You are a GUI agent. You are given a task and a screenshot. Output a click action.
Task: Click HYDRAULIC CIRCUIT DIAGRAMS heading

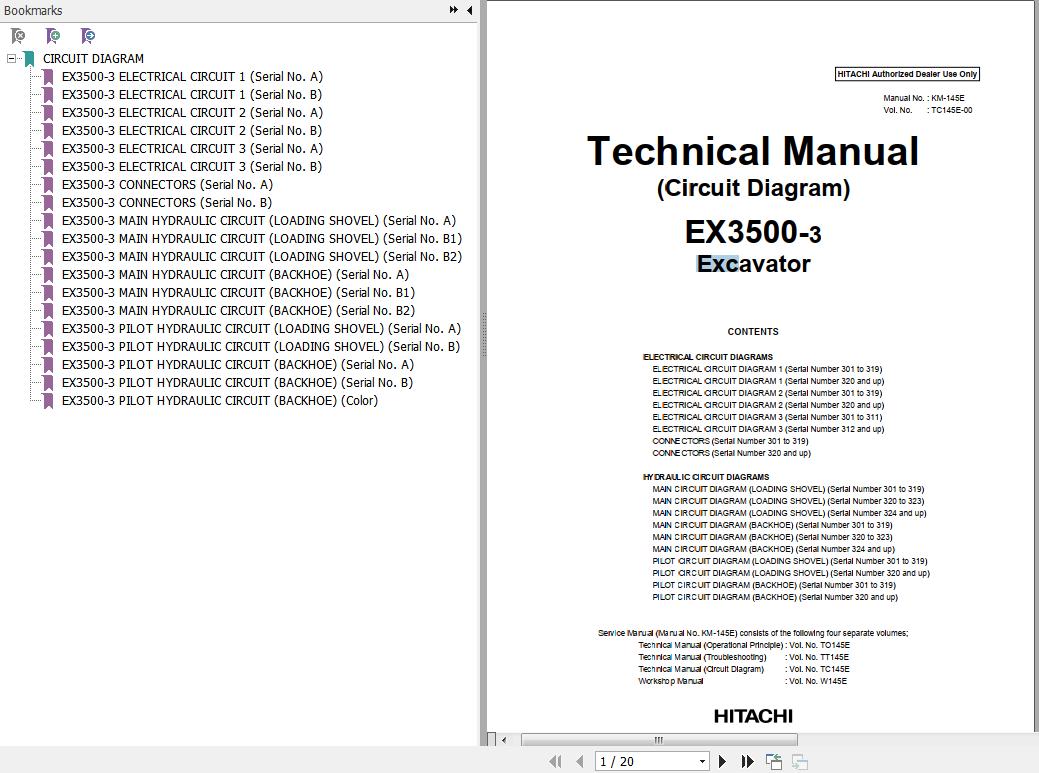pyautogui.click(x=706, y=477)
